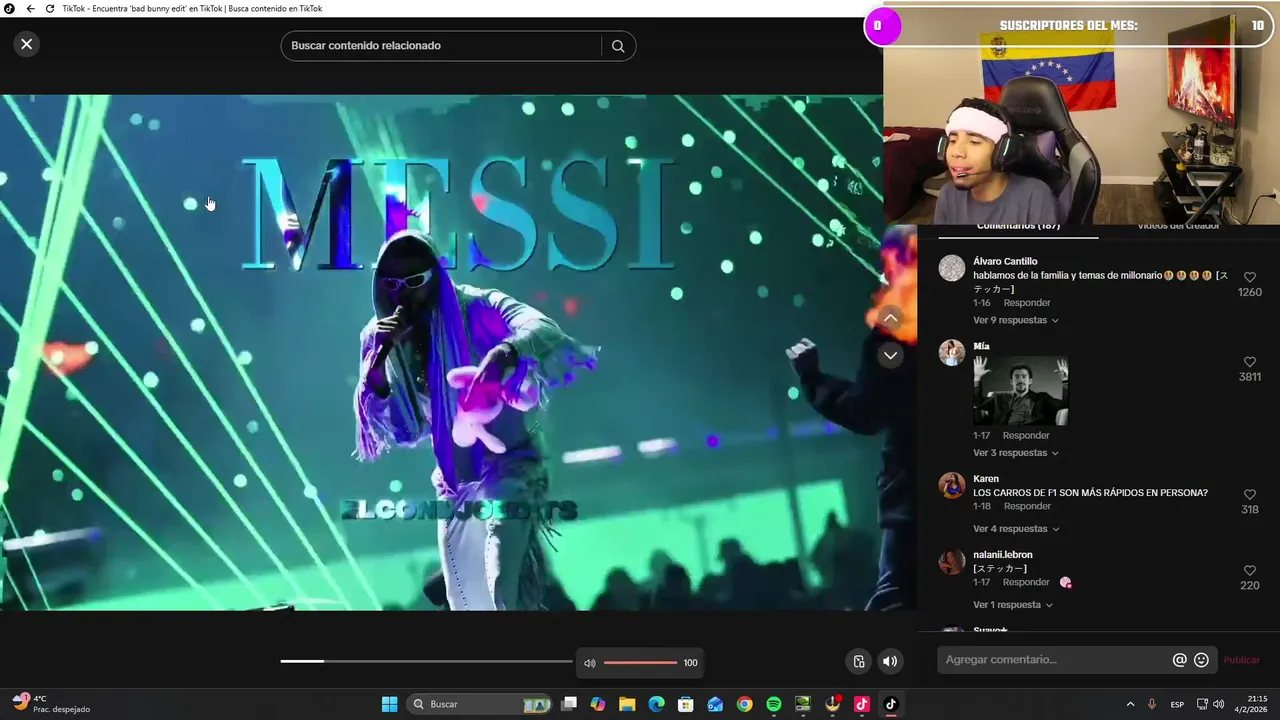Screen dimensions: 1280x720
Task: Open Outlook mail from the taskbar
Action: tap(715, 704)
